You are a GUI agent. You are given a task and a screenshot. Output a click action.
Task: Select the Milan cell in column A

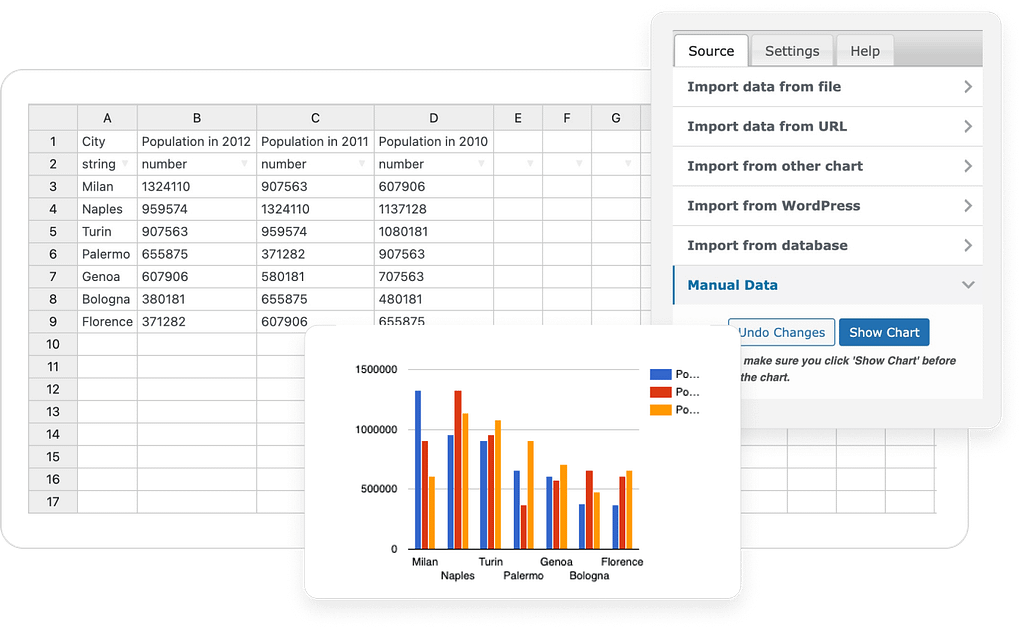107,187
